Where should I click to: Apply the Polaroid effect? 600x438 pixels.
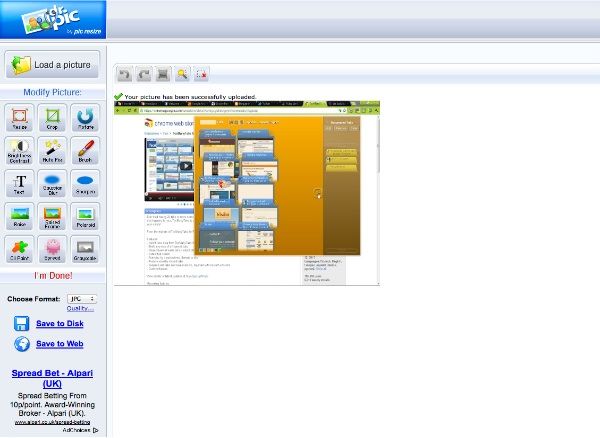(x=84, y=216)
